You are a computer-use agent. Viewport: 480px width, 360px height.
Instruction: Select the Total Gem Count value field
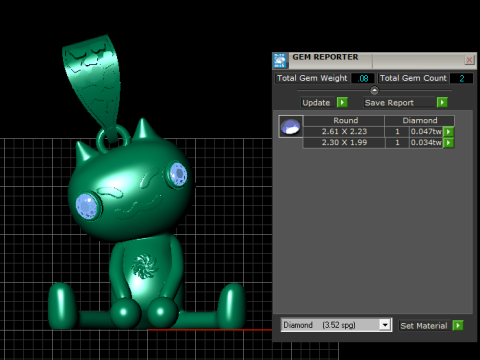coord(461,78)
